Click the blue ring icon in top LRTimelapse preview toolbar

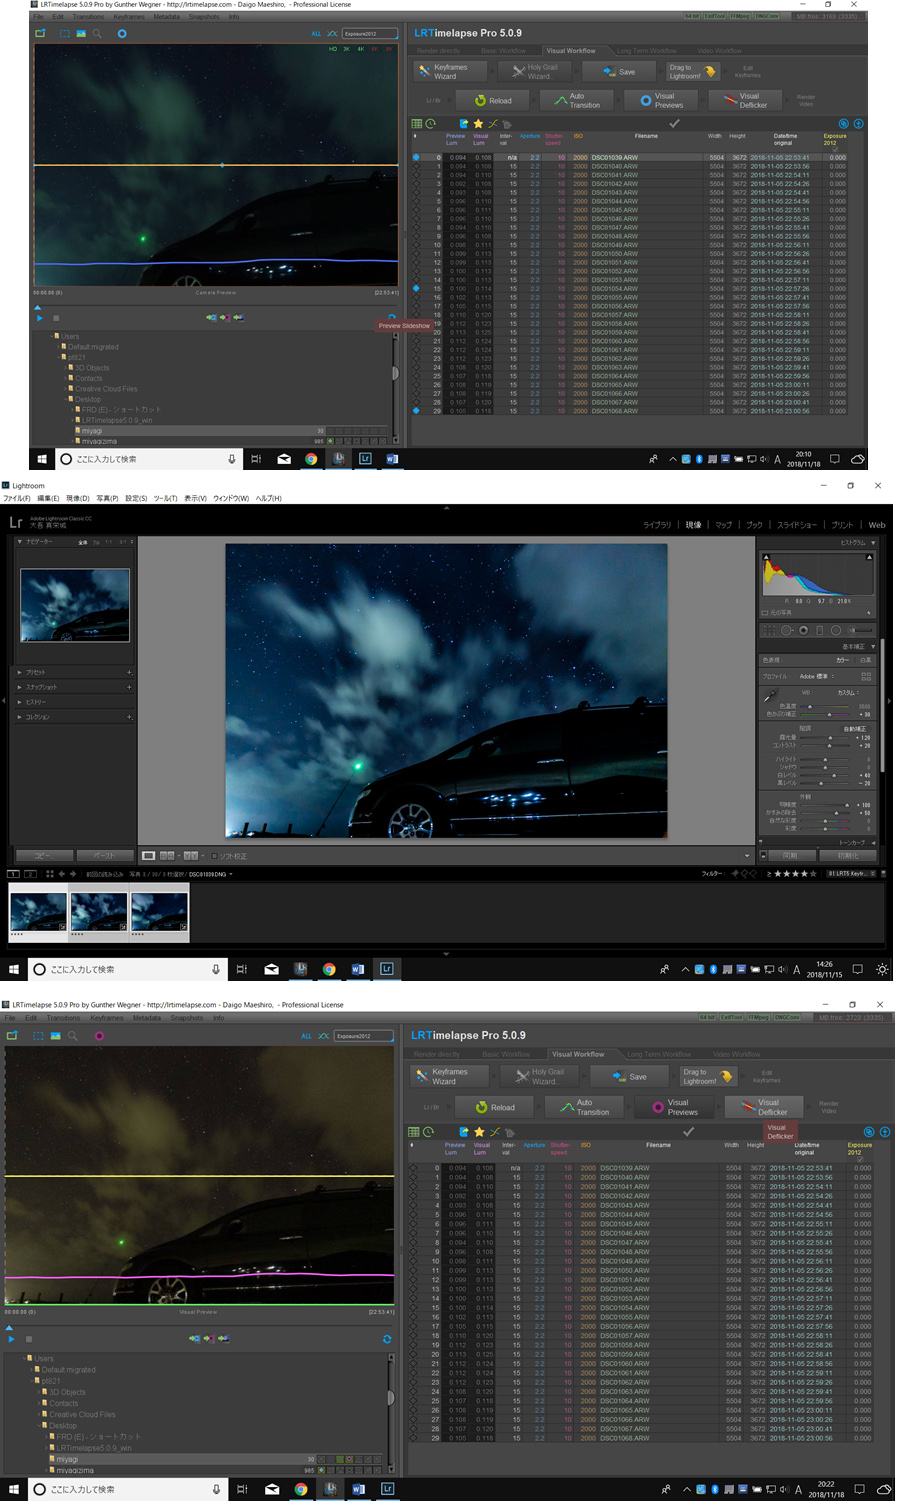pos(122,33)
